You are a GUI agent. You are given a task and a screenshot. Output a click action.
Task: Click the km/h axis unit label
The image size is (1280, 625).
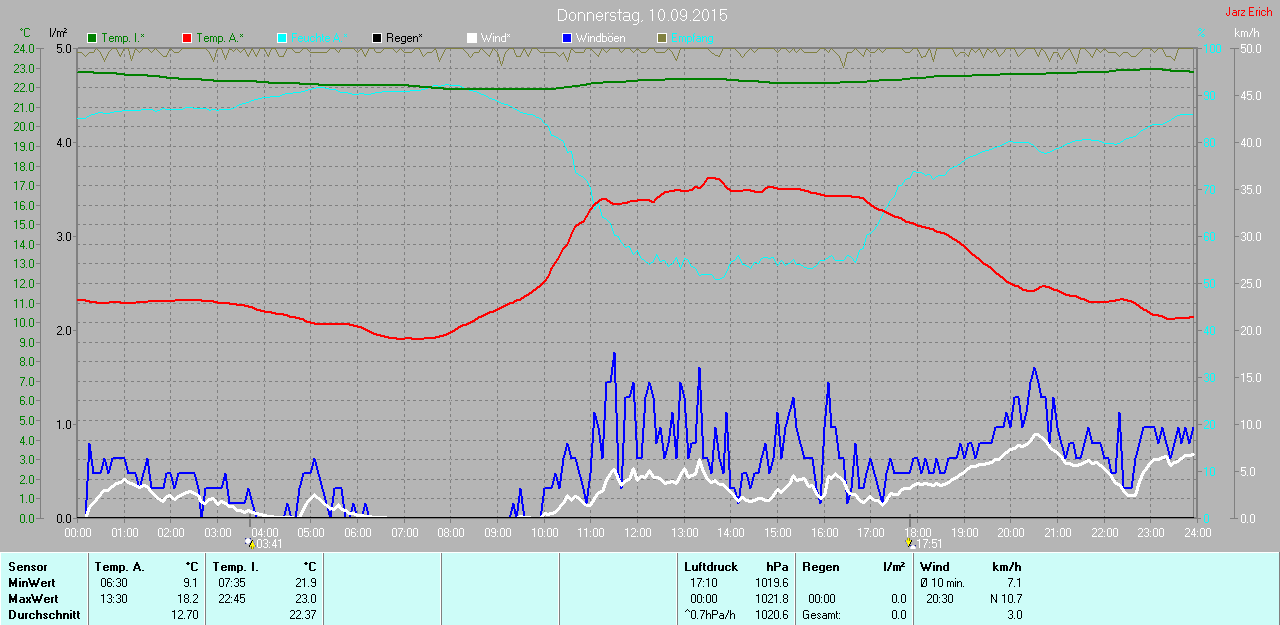[1246, 33]
